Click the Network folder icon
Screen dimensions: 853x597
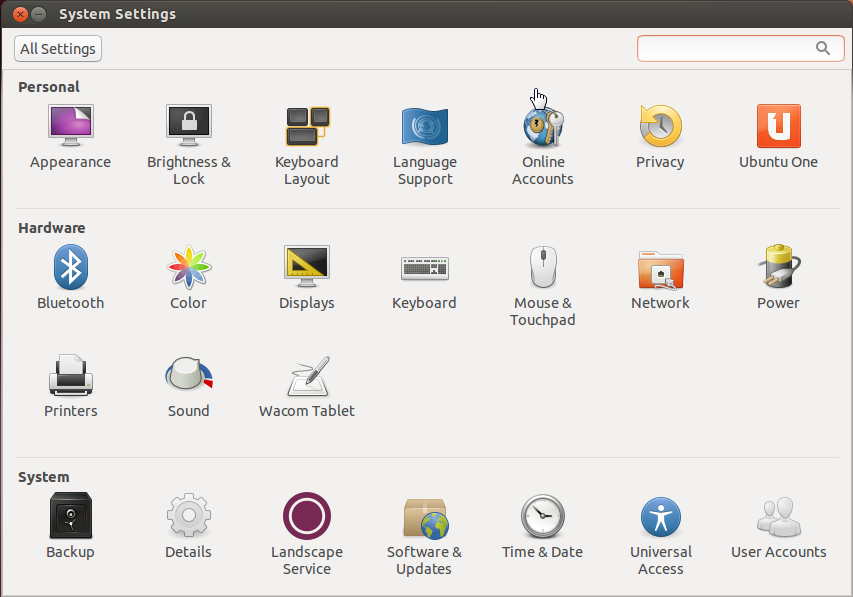(x=660, y=268)
